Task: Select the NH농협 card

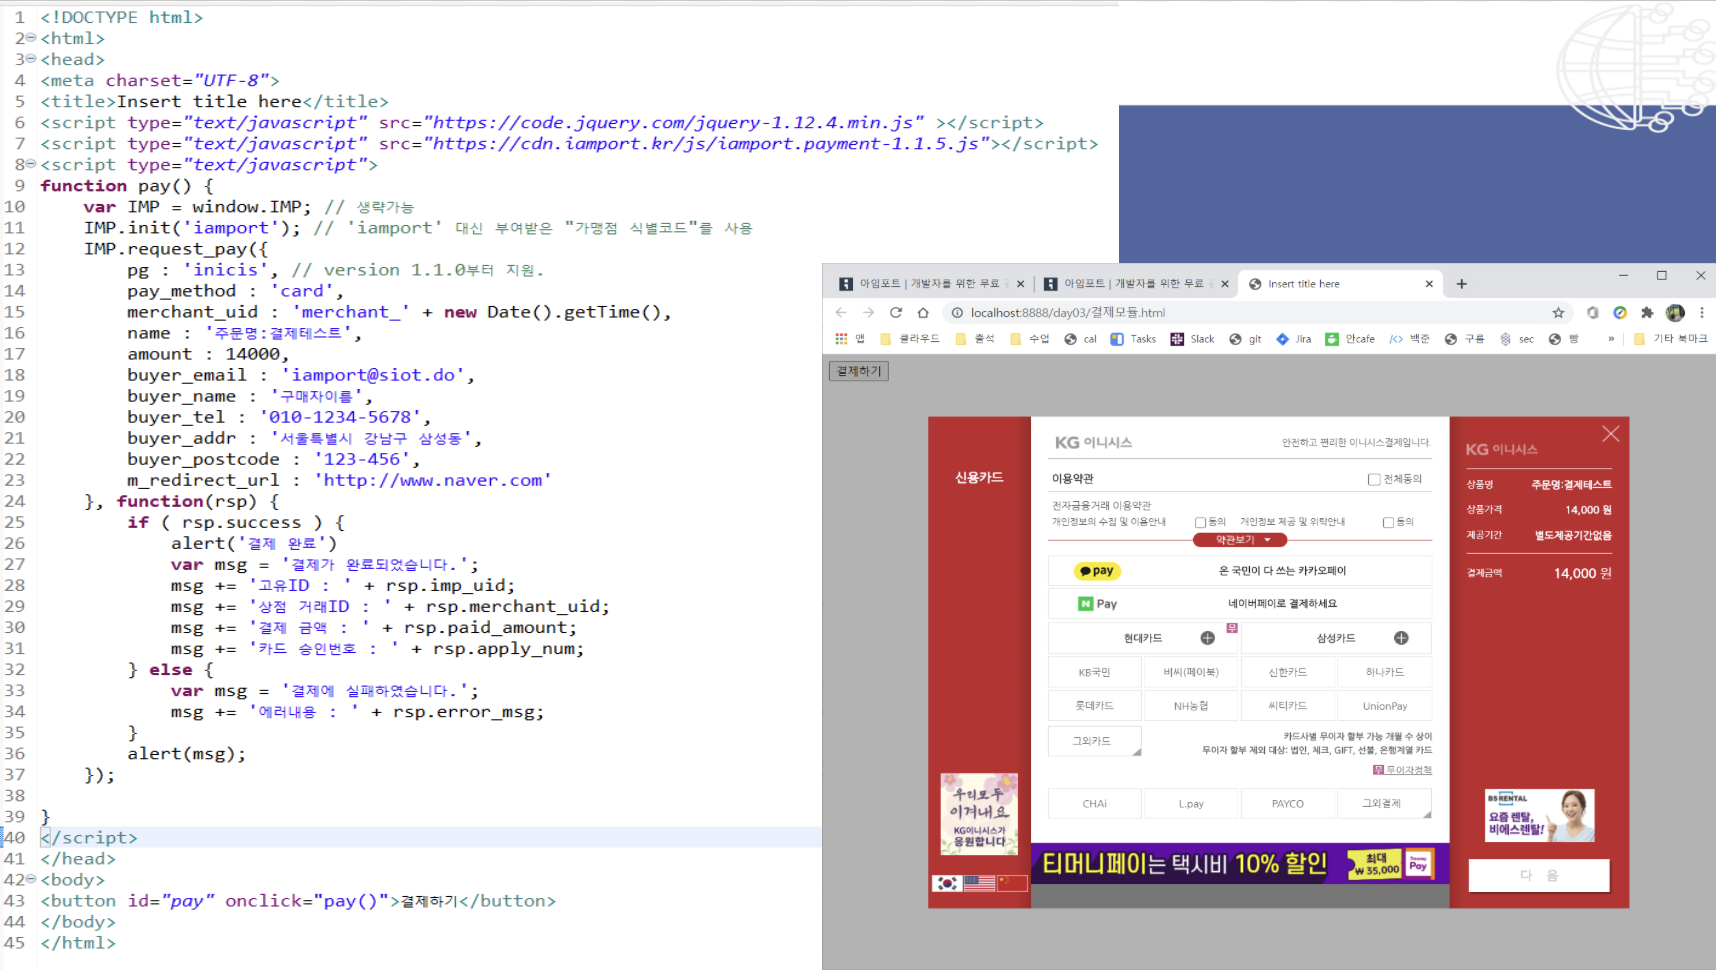Action: (1191, 706)
